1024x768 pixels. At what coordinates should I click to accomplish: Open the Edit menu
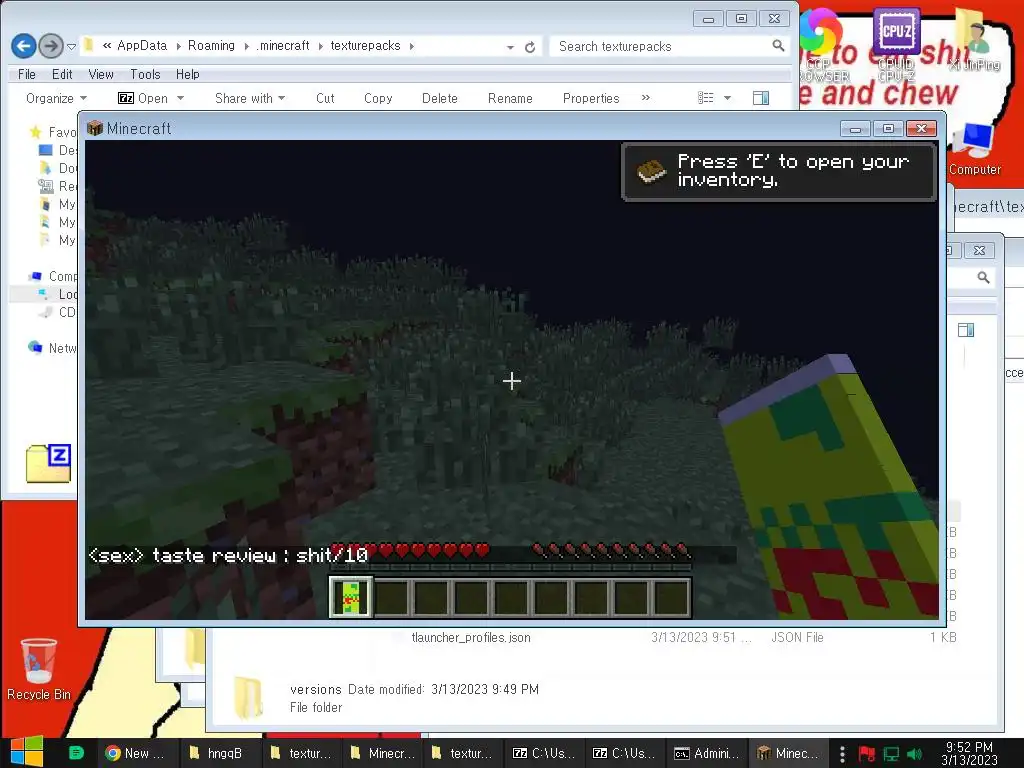[x=62, y=74]
